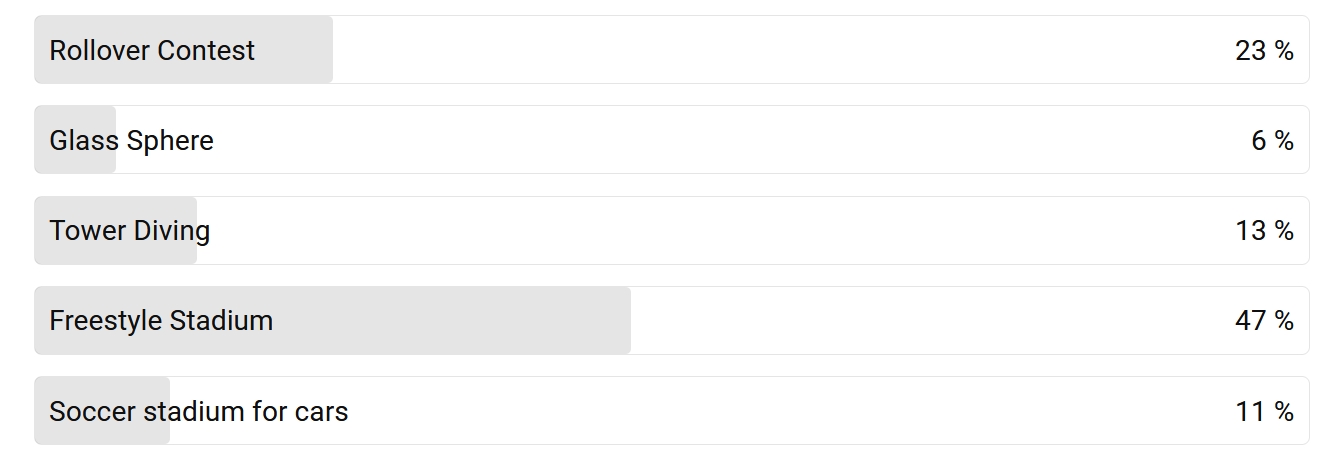Image resolution: width=1326 pixels, height=458 pixels.
Task: Select the Rollover Contest poll option label
Action: click(x=152, y=50)
